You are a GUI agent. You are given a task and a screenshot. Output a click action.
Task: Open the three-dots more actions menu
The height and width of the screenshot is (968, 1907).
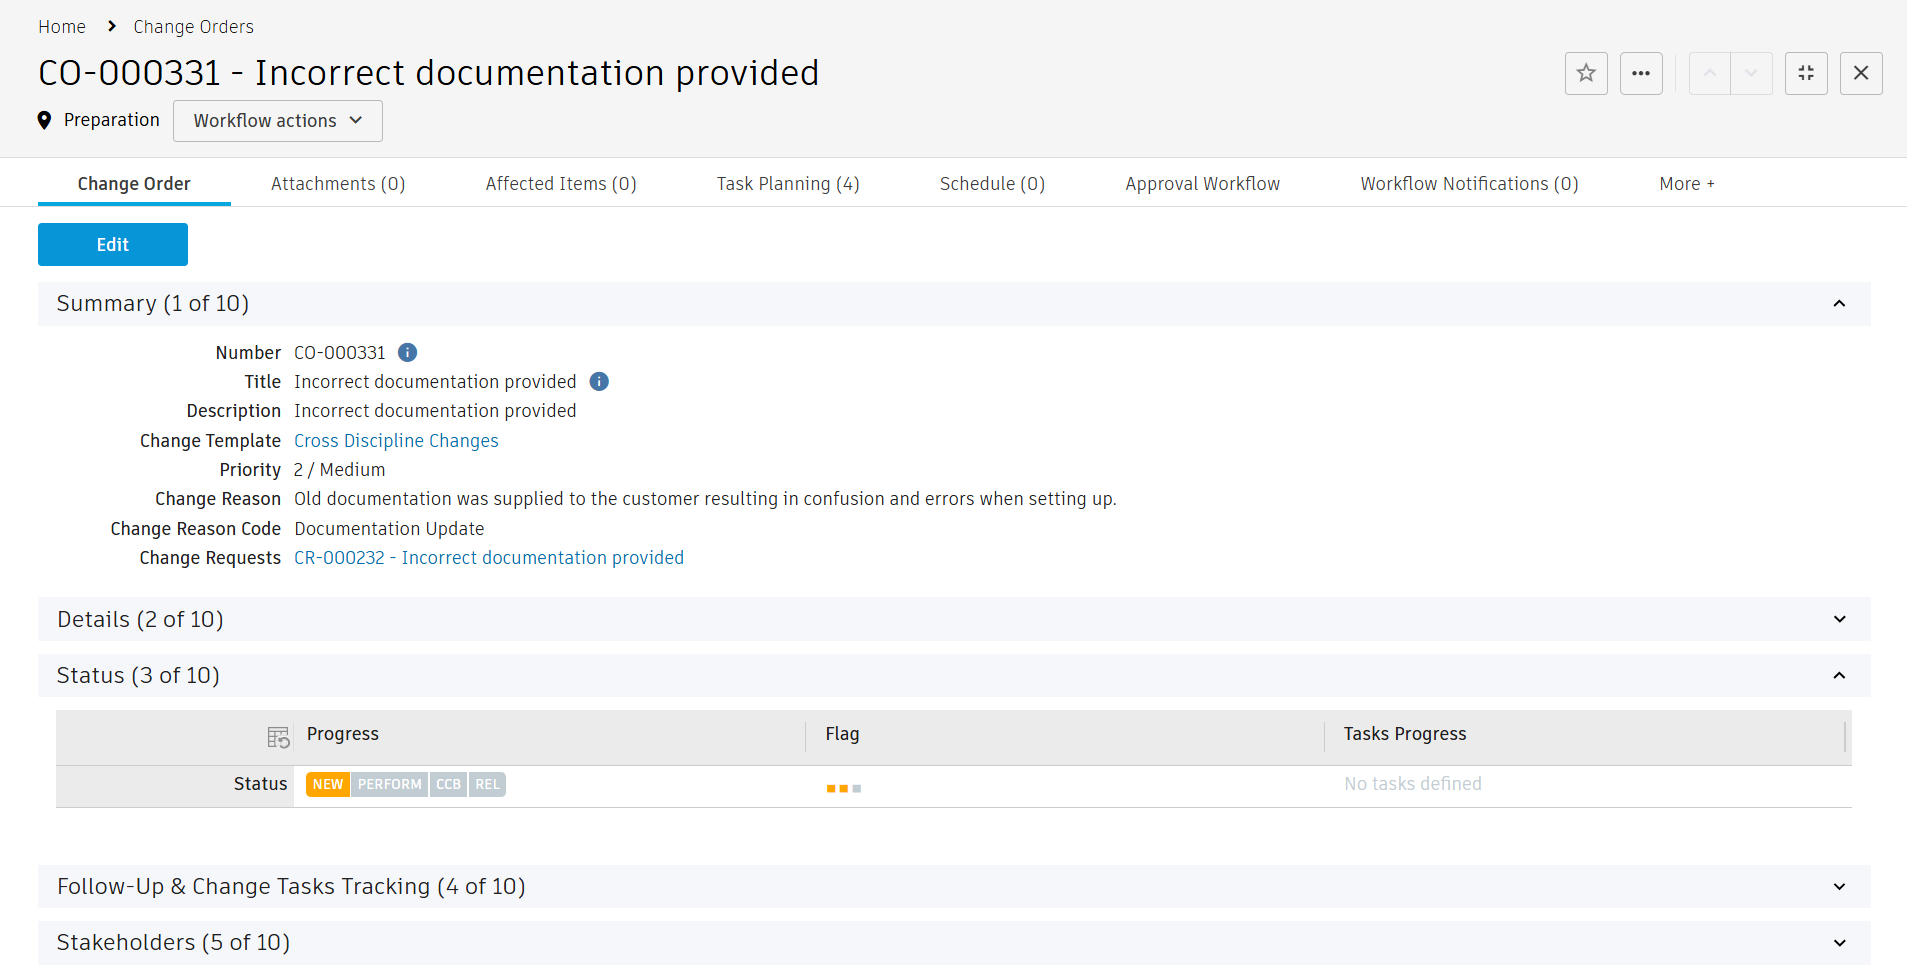1641,73
